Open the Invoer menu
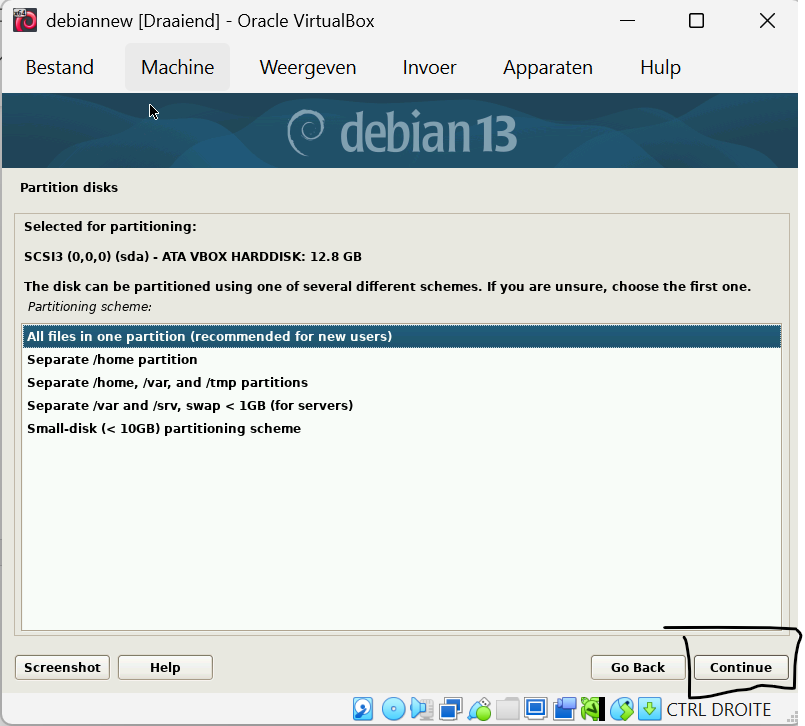The image size is (805, 726). tap(429, 67)
